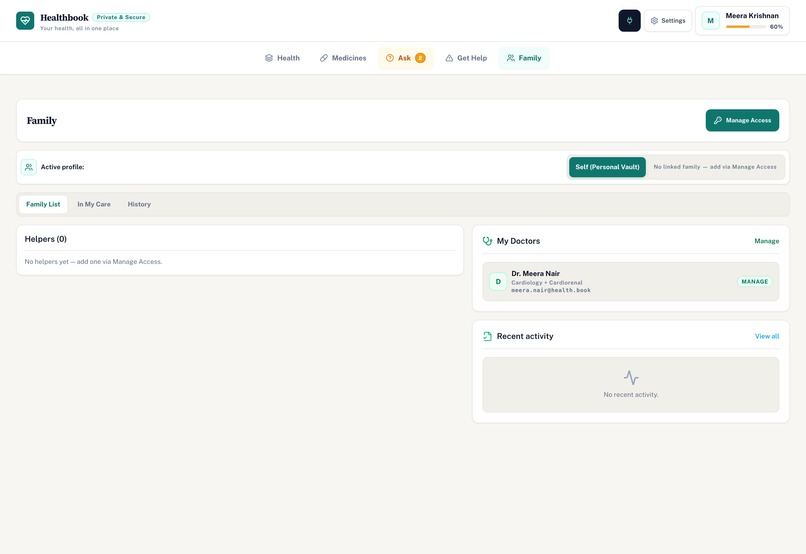Click the pulse icon in empty activity box
806x554 pixels.
pos(631,378)
